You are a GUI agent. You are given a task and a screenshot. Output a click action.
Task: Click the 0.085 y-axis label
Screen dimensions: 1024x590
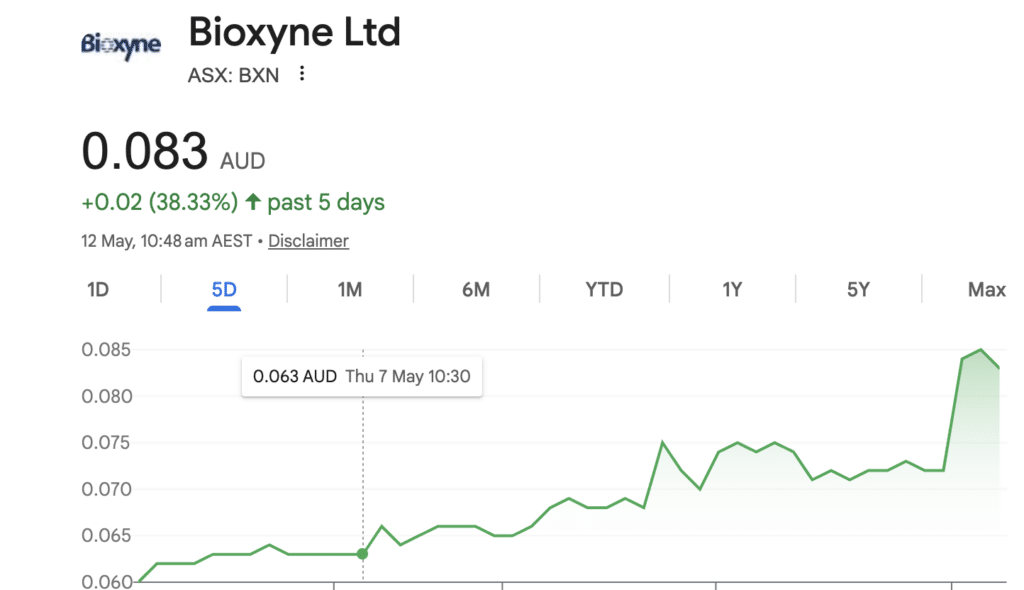(x=106, y=350)
